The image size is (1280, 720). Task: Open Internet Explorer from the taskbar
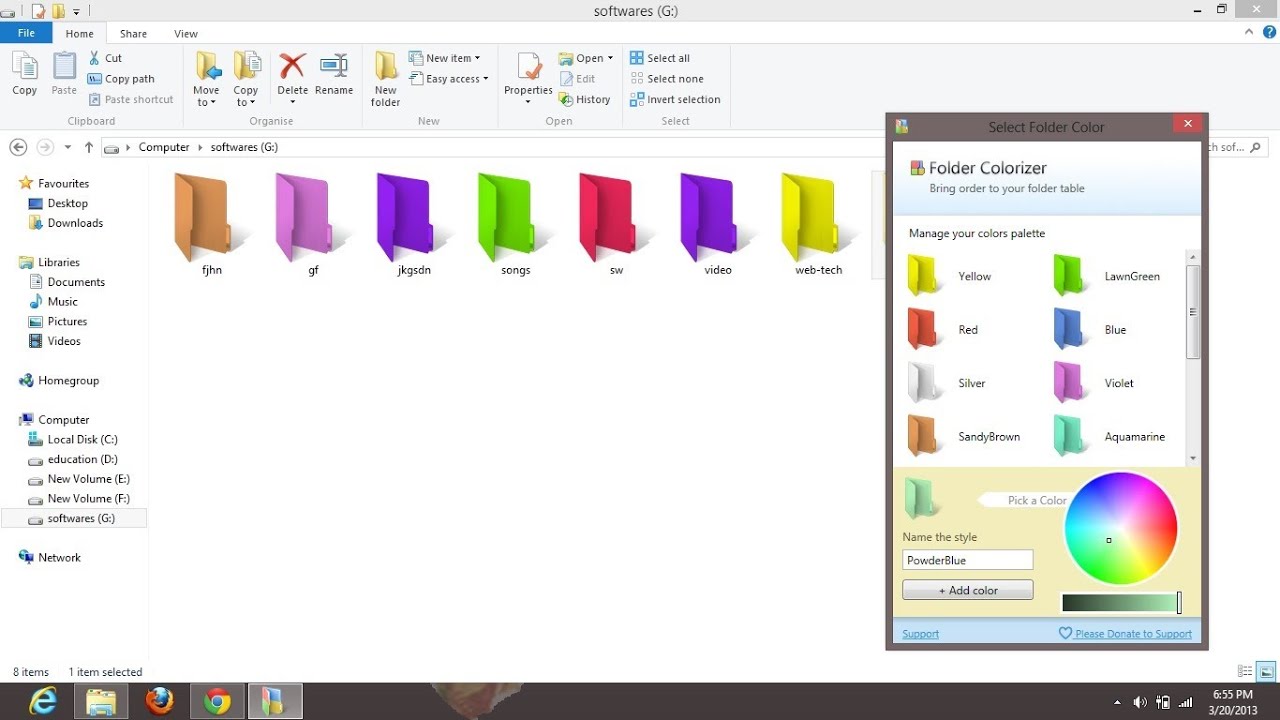point(43,702)
